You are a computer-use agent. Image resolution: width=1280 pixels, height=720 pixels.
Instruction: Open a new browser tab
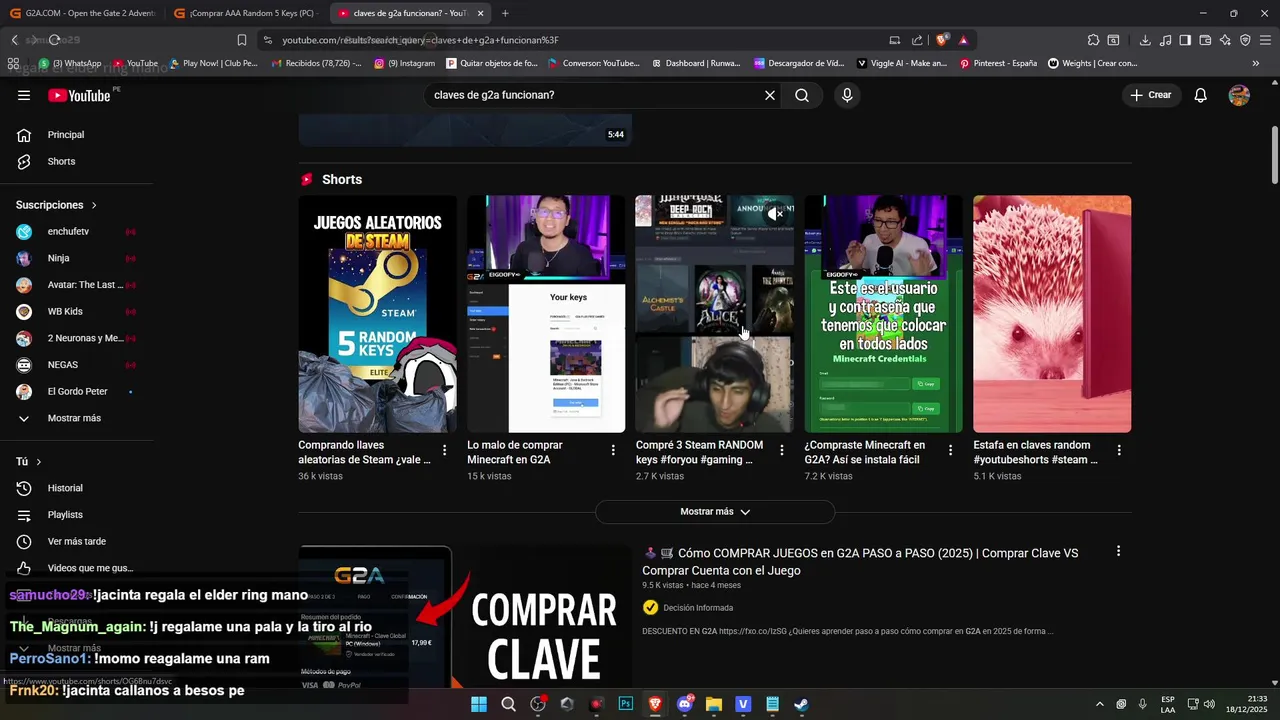(x=505, y=13)
